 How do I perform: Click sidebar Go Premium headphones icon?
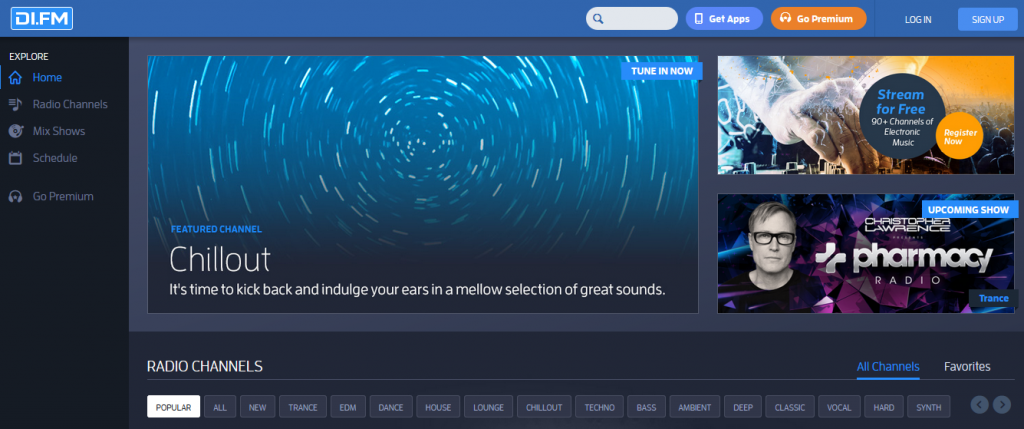(x=16, y=197)
